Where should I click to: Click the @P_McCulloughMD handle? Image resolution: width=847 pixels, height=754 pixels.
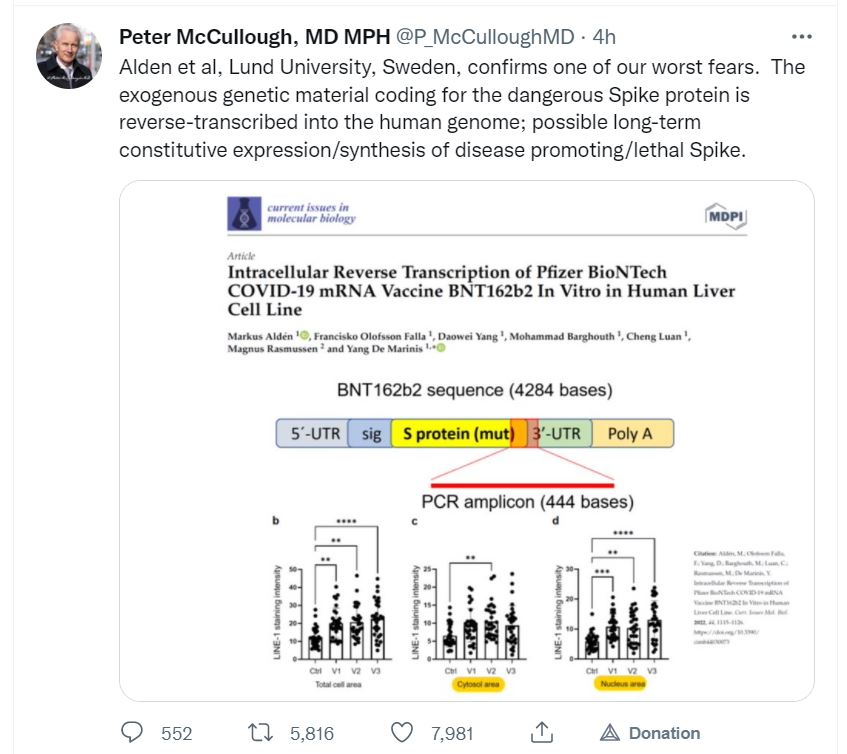pos(486,37)
